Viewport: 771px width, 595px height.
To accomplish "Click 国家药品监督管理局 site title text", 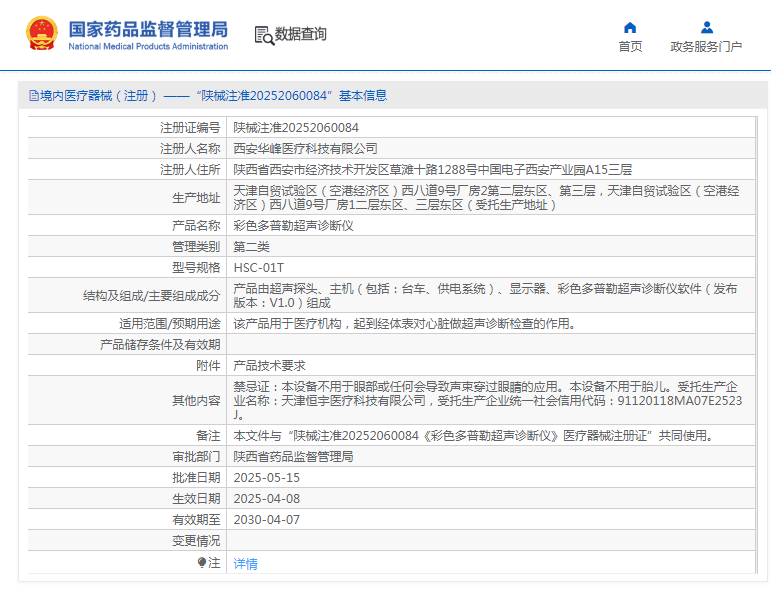I will [148, 28].
